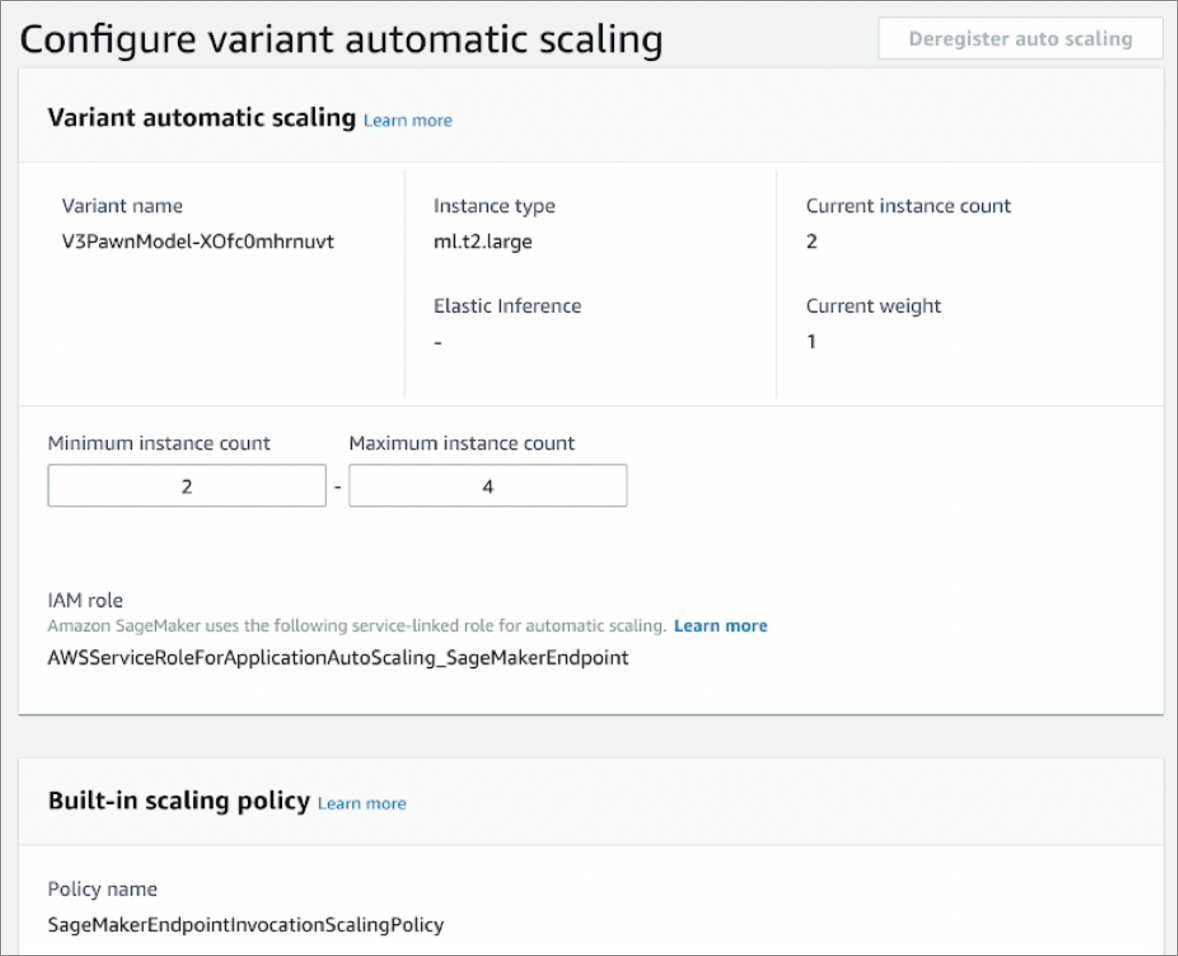Click the Elastic Inference value dash
This screenshot has width=1178, height=956.
435,341
